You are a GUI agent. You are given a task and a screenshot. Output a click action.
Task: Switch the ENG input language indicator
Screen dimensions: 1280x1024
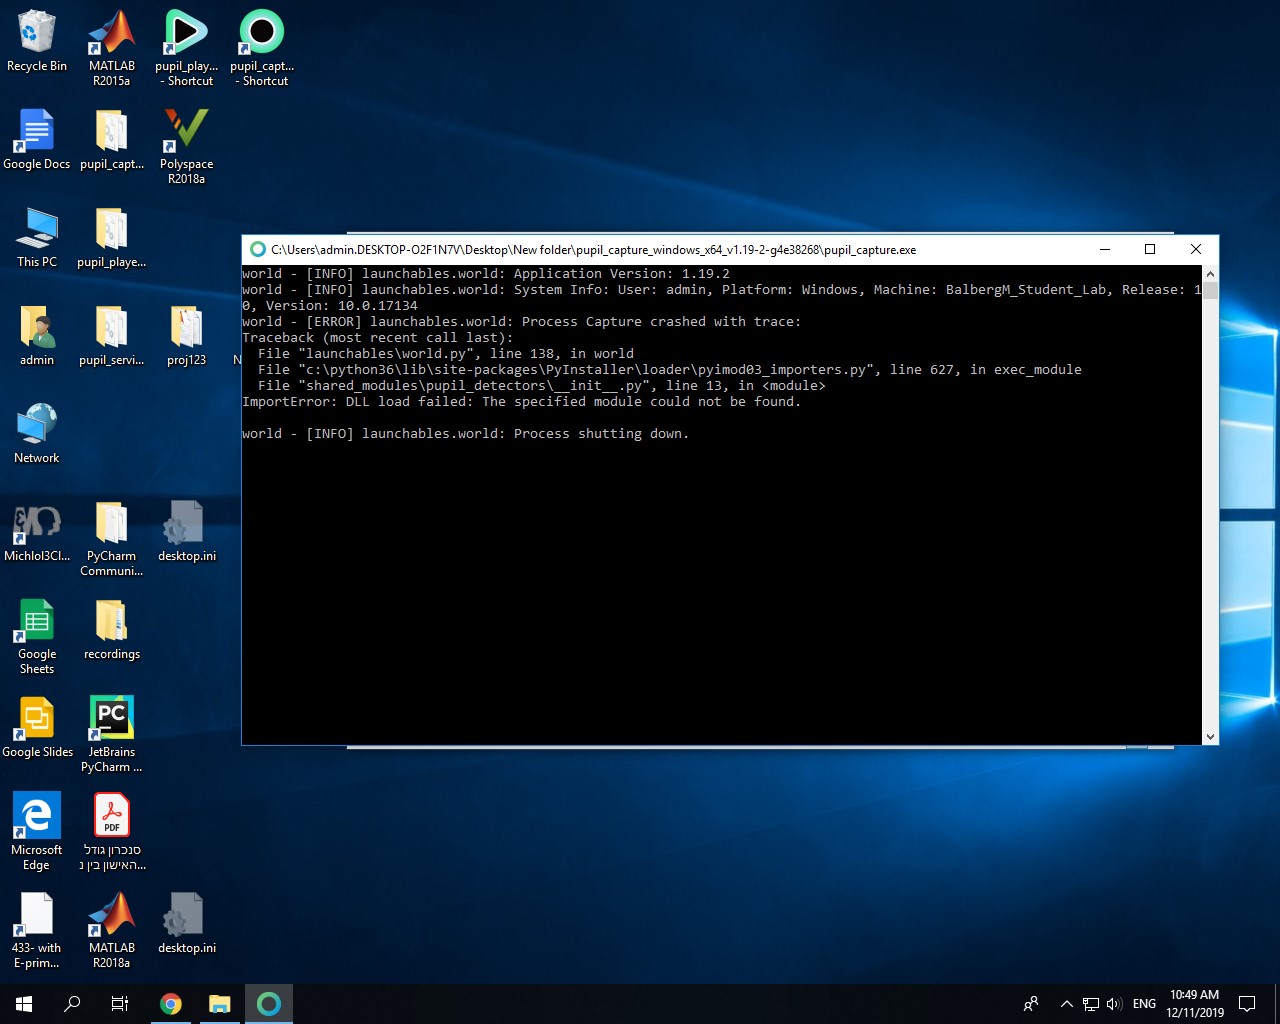pyautogui.click(x=1144, y=1004)
